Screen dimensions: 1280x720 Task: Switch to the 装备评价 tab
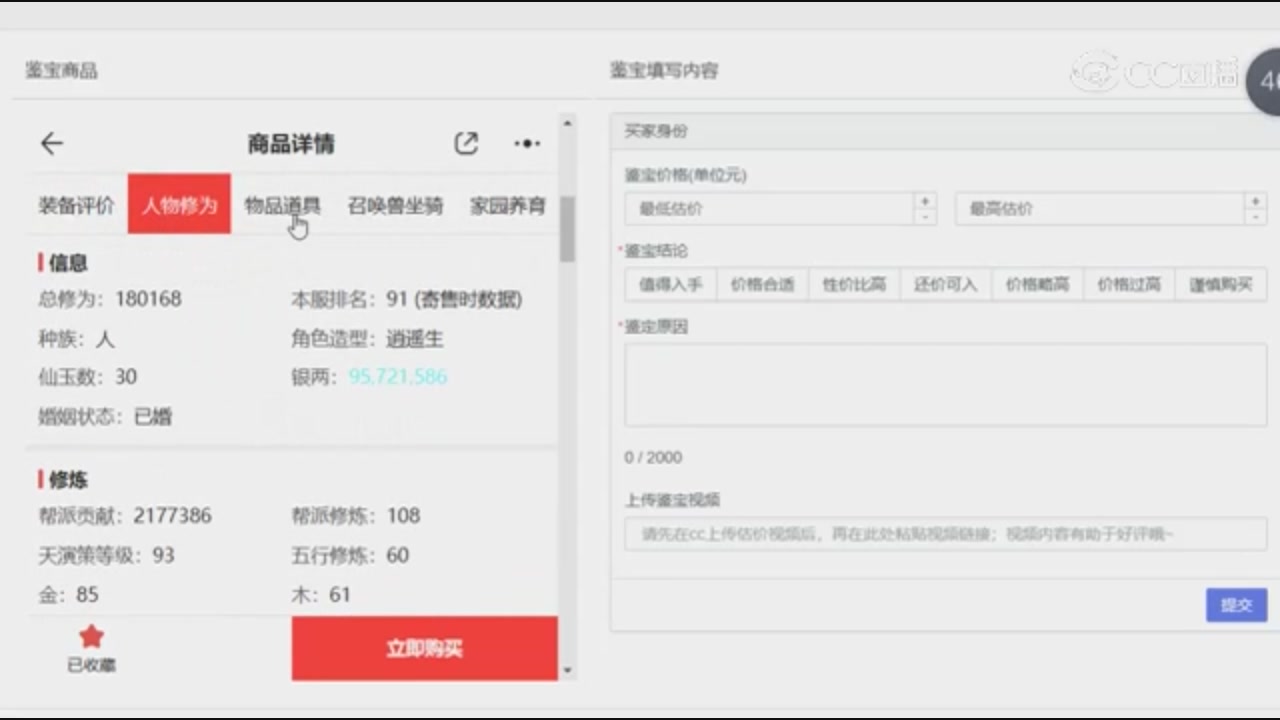[77, 206]
